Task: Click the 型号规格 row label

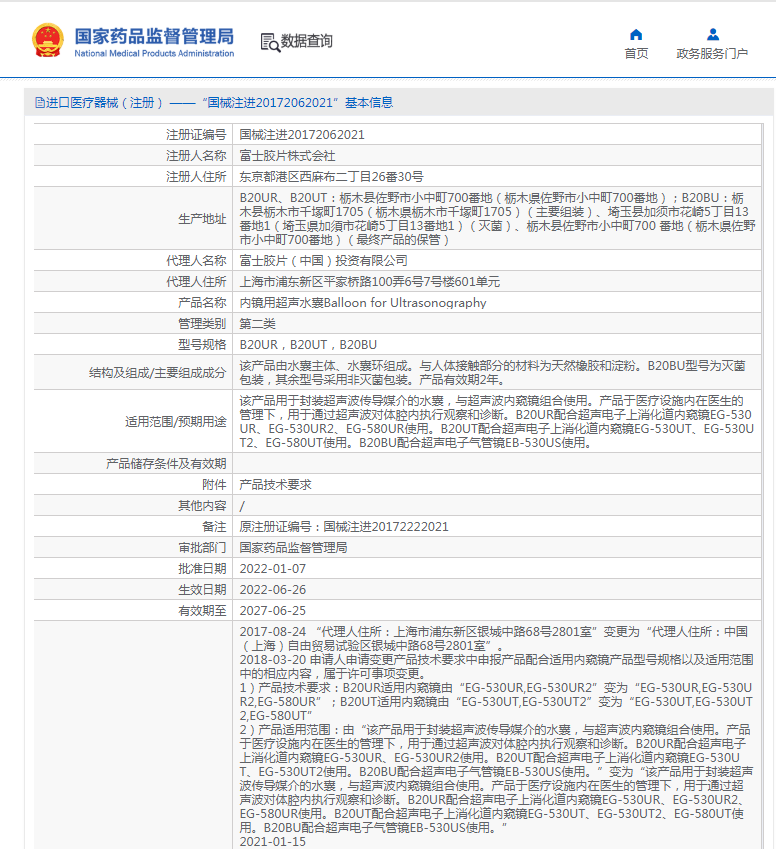Action: (202, 344)
